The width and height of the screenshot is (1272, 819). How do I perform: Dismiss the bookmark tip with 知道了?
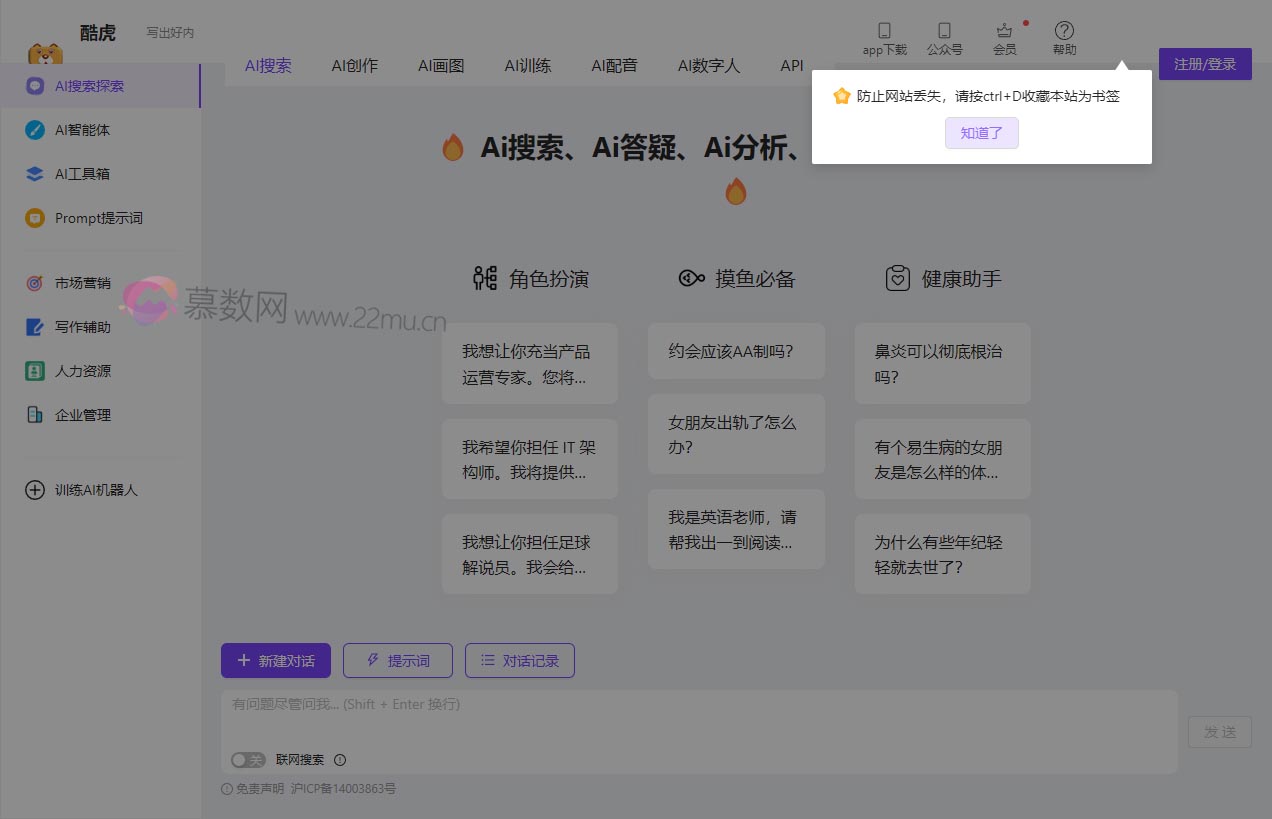(x=981, y=132)
